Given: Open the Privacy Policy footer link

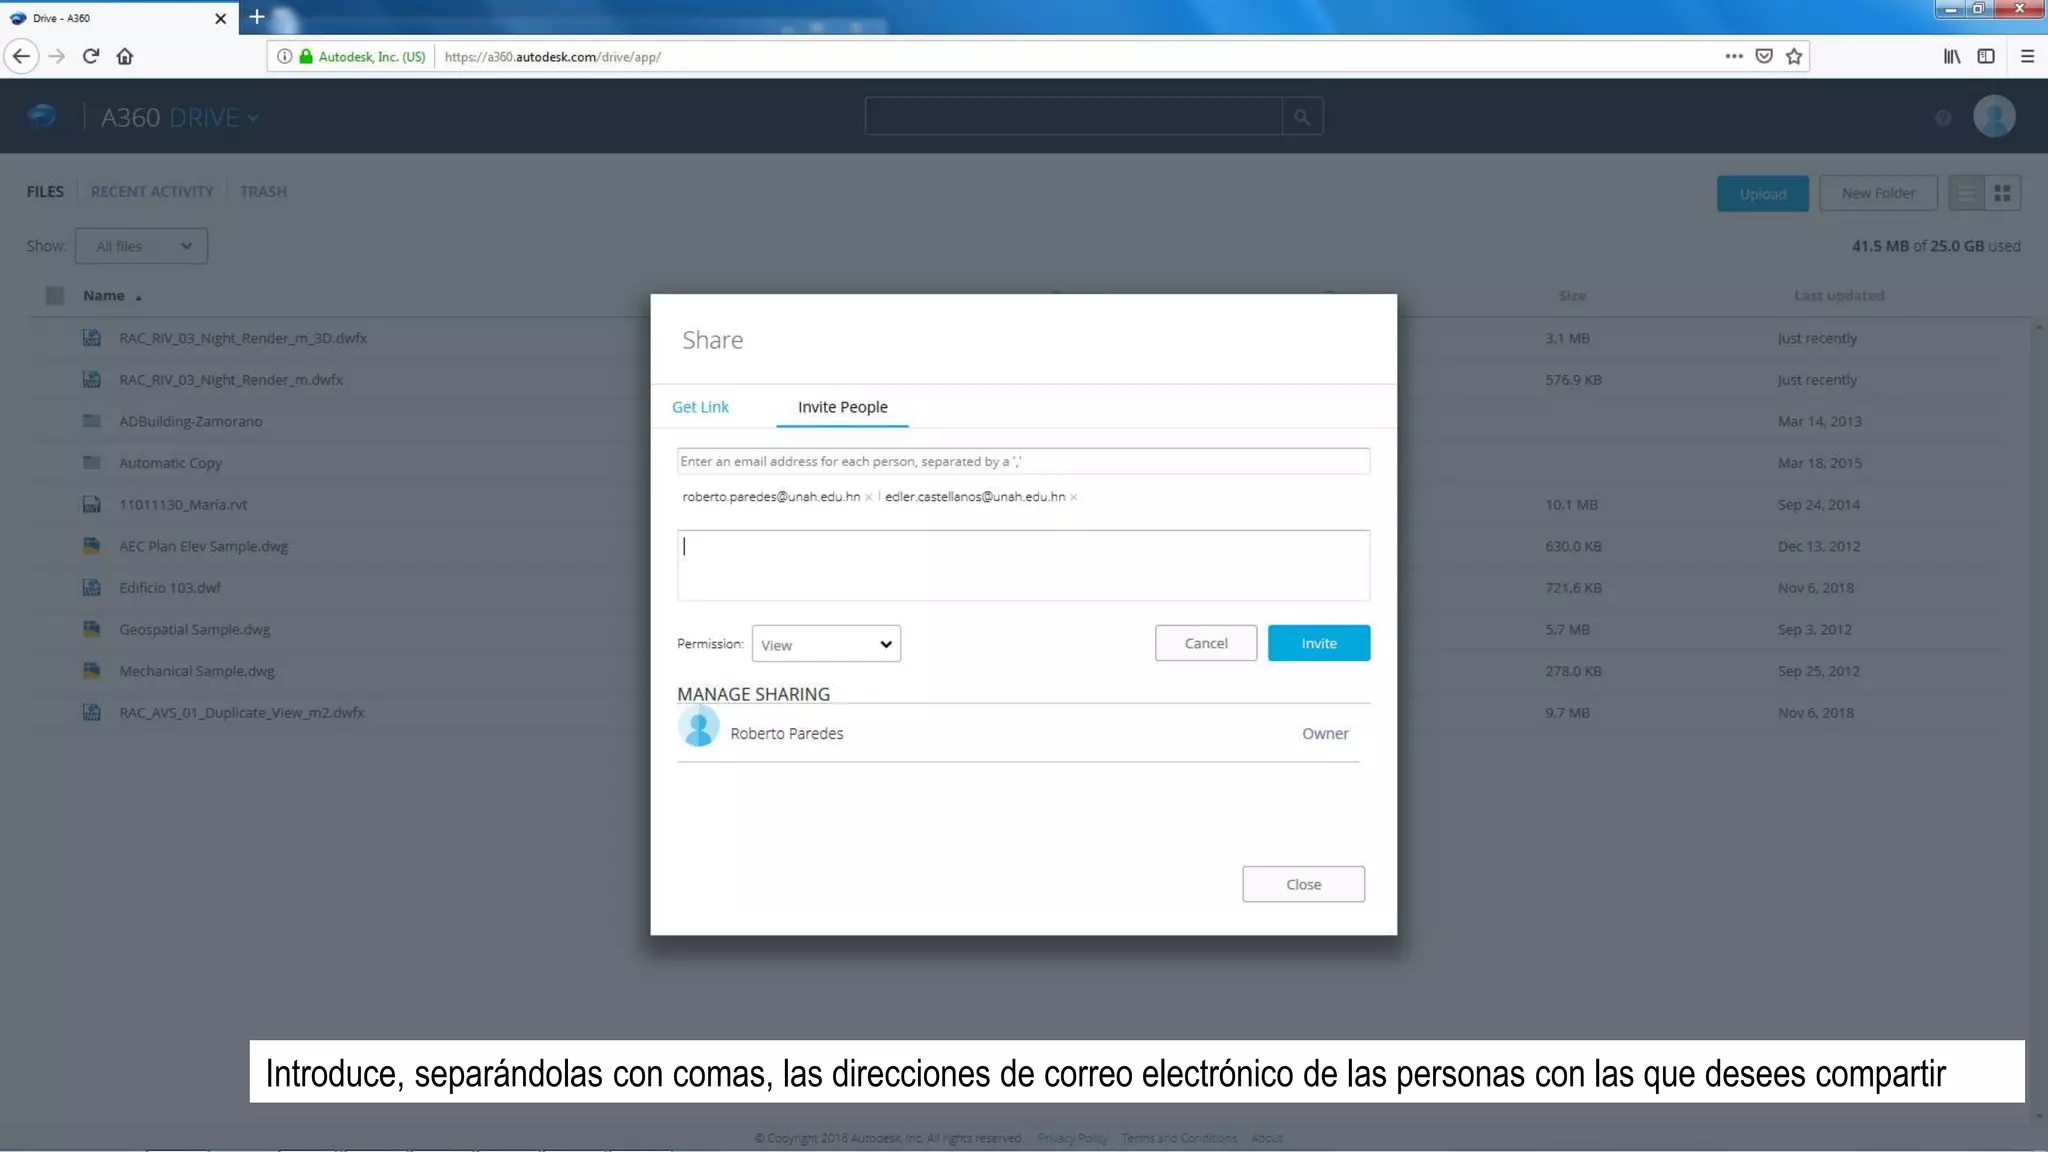Looking at the screenshot, I should pos(1072,1138).
